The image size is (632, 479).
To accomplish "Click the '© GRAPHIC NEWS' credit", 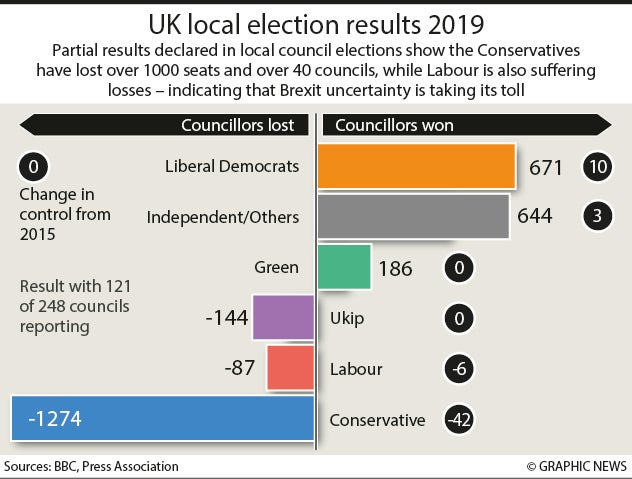I will (574, 466).
